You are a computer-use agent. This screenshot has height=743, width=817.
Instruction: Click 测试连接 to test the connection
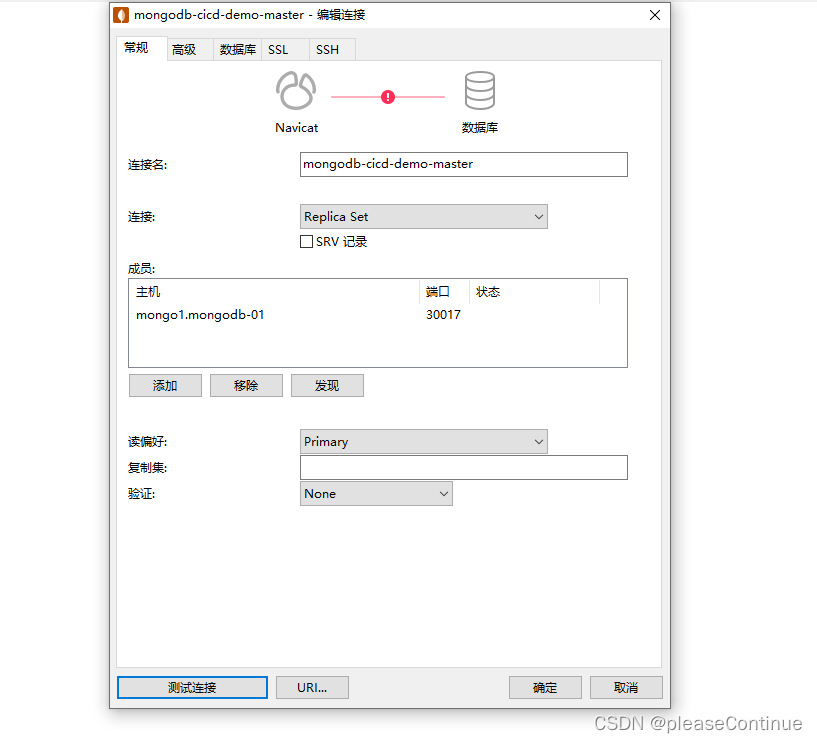(x=191, y=687)
